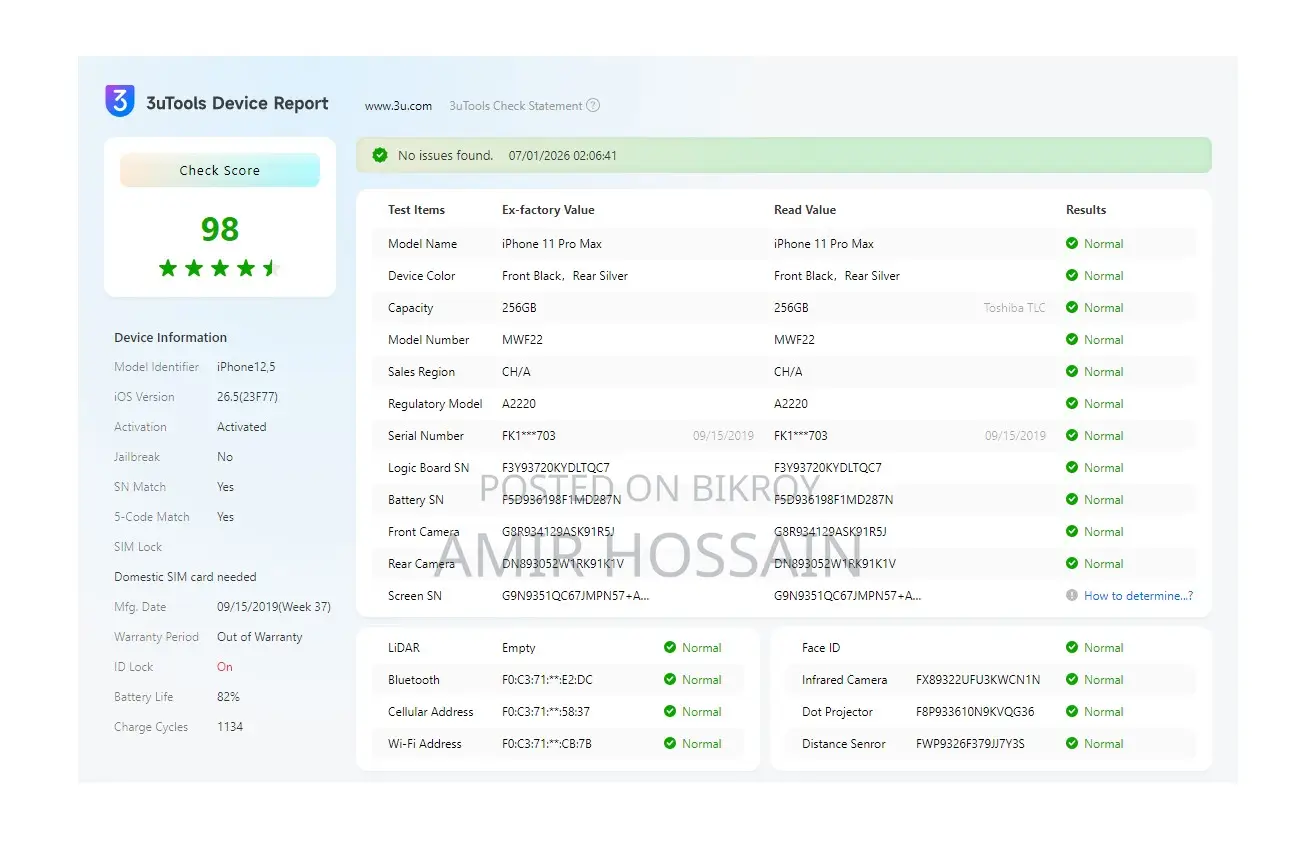
Task: Click the green check beside No issues found
Action: (x=380, y=155)
